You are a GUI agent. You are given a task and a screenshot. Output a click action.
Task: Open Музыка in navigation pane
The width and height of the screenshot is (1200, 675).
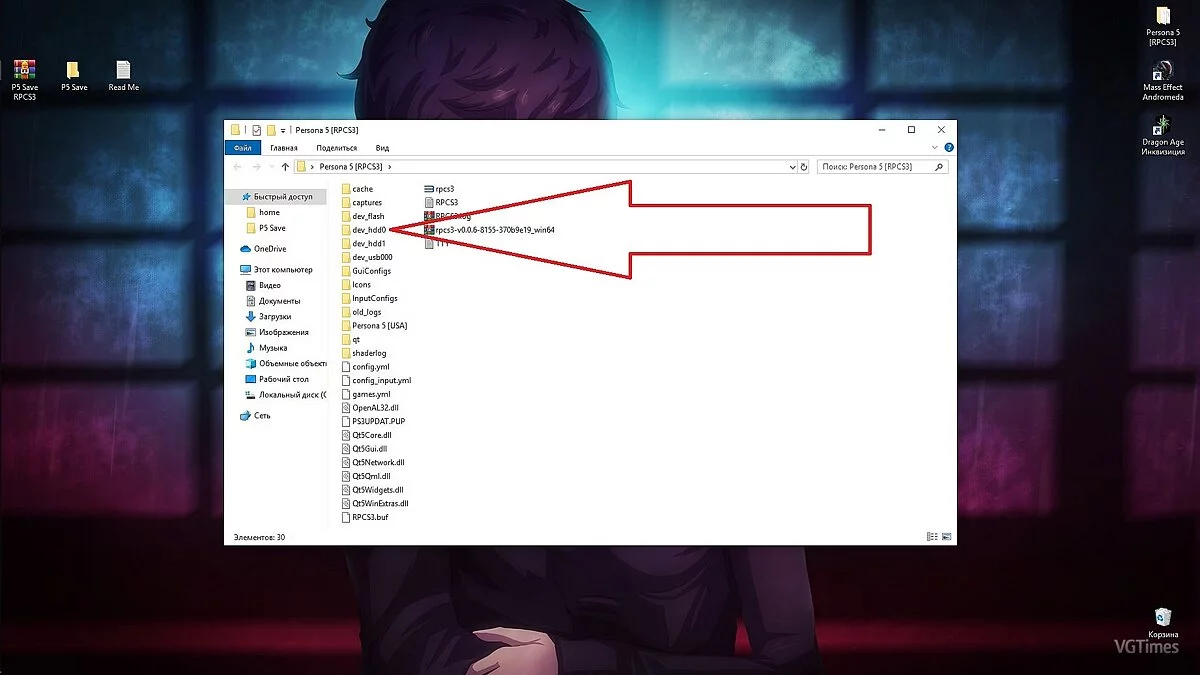pyautogui.click(x=266, y=348)
